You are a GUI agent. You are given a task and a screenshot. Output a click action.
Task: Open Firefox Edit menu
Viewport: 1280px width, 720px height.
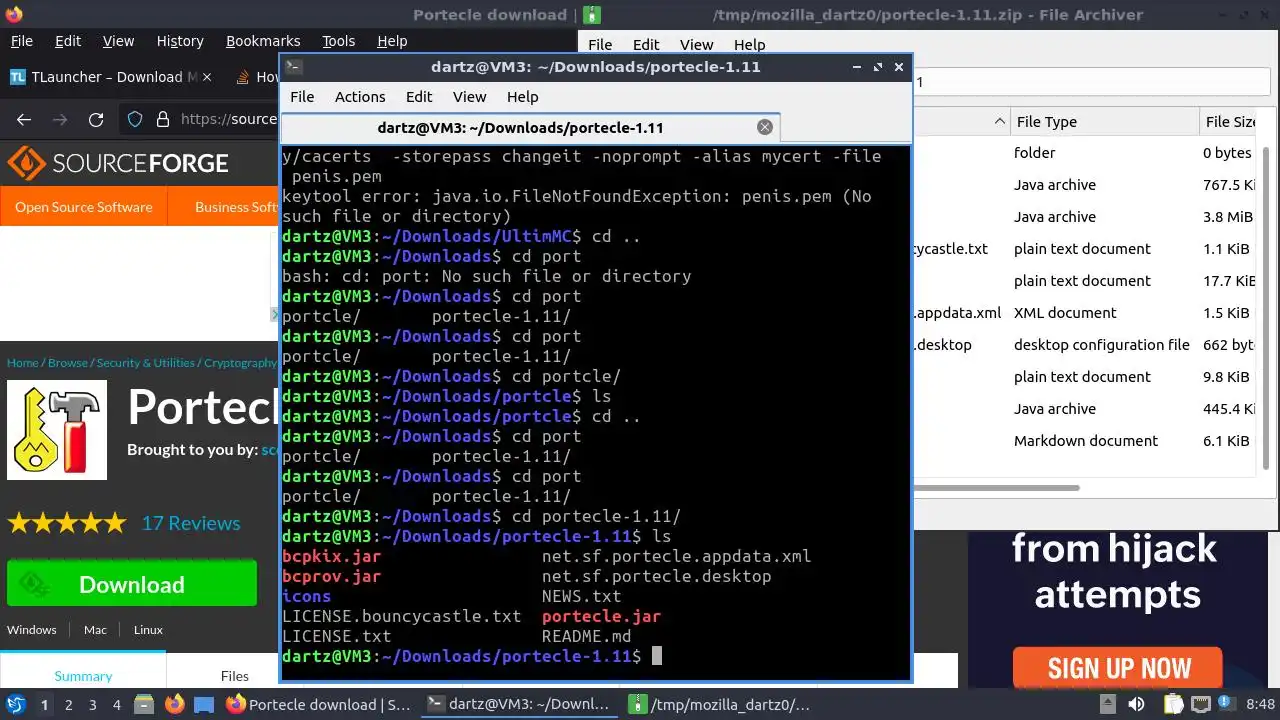[x=68, y=41]
